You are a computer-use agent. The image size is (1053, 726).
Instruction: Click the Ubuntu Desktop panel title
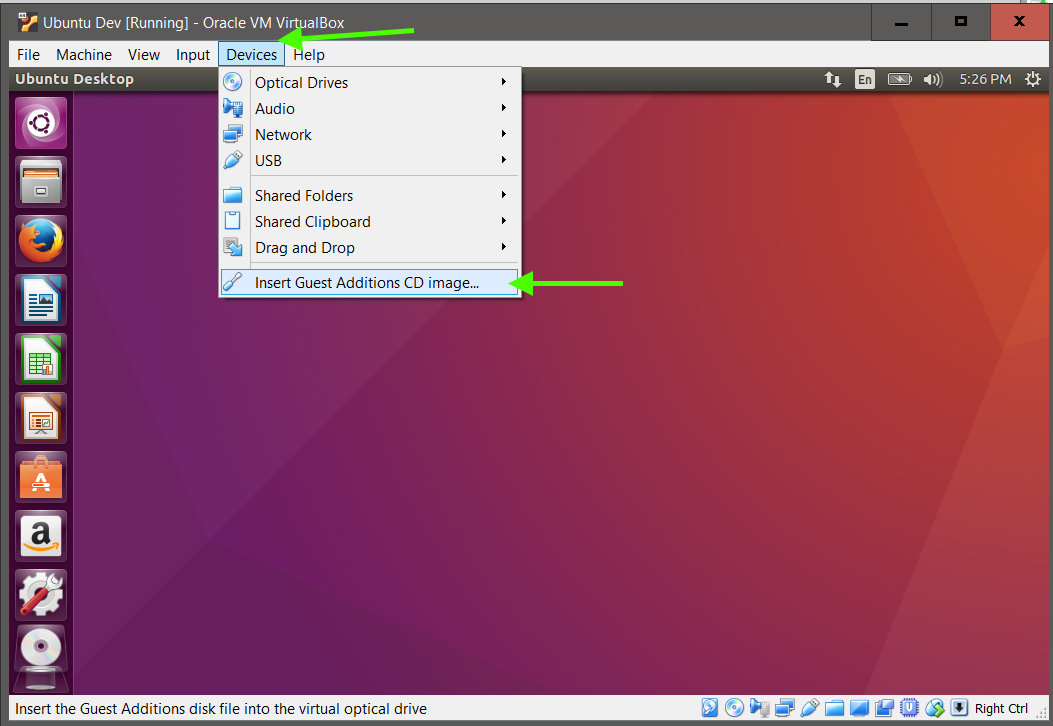75,79
